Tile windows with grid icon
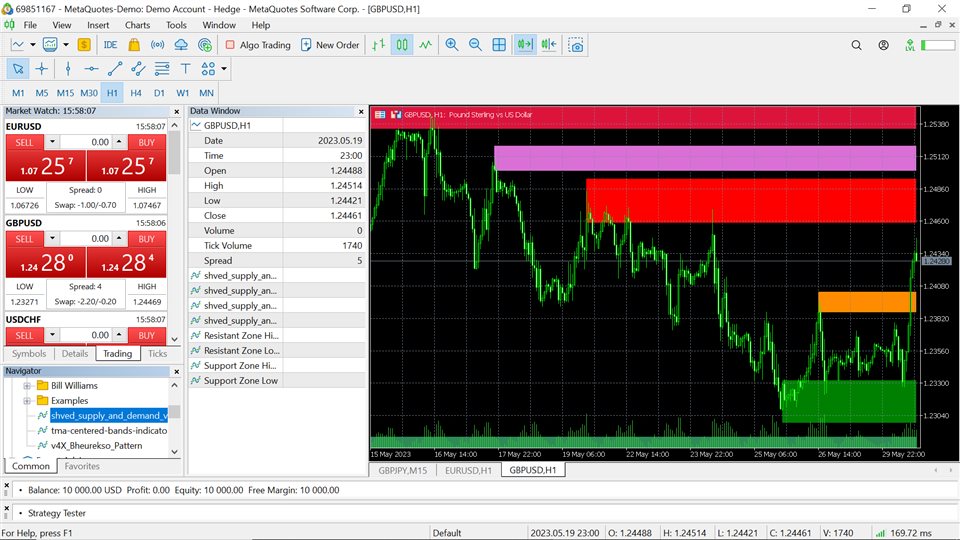This screenshot has height=540, width=960. (x=499, y=45)
